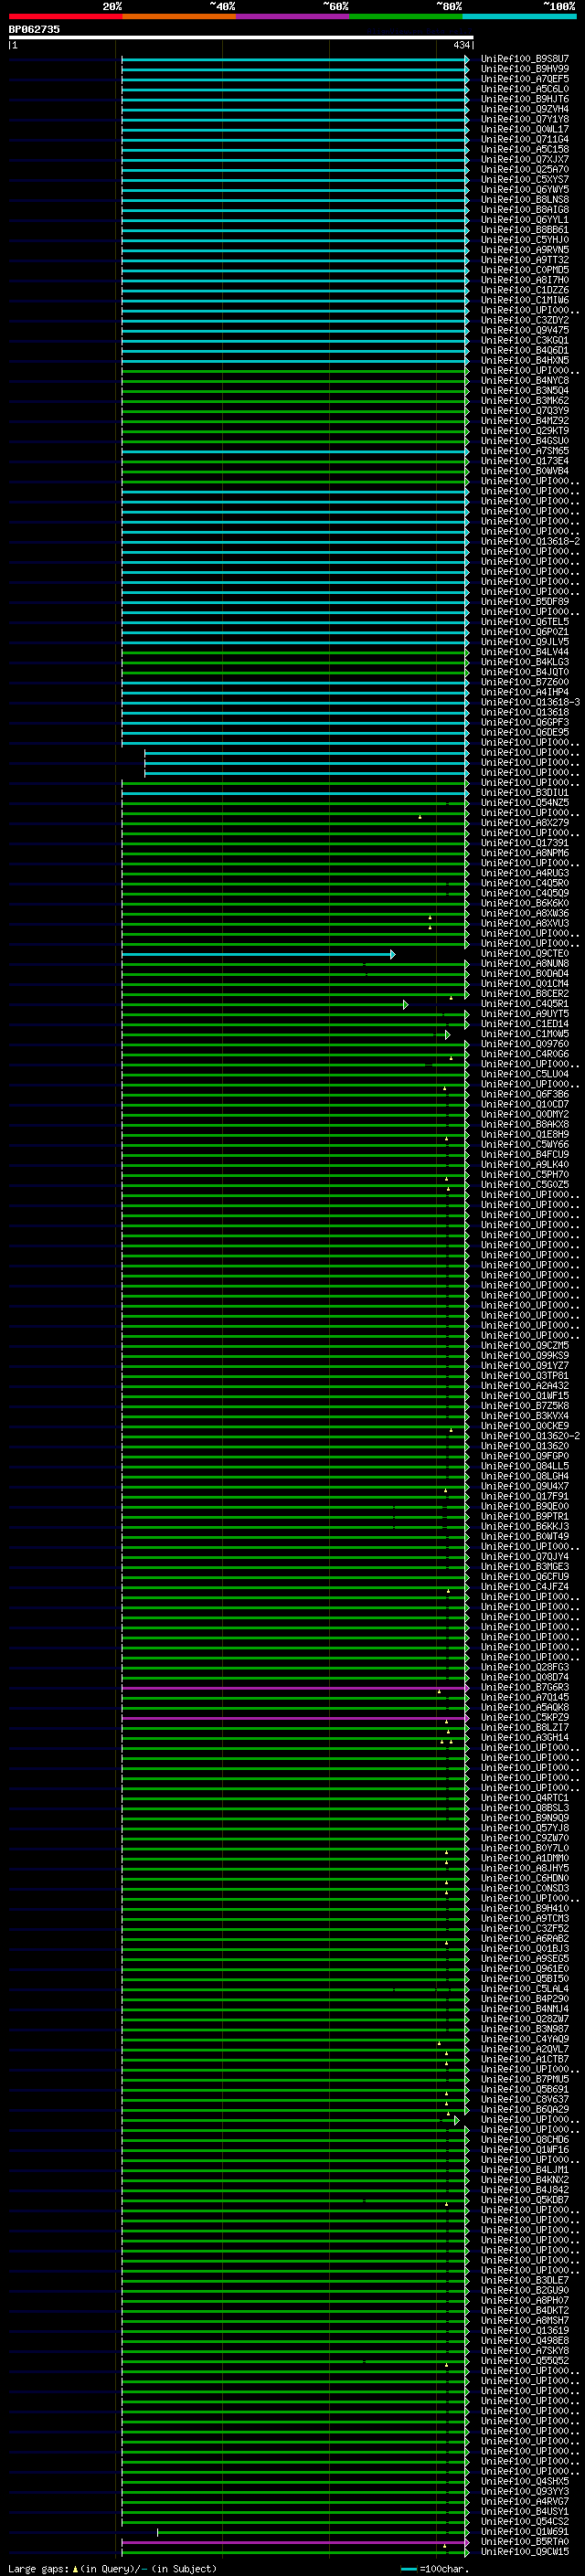
Task: Open entry UniRef100_C1DZZ6
Action: [x=525, y=290]
